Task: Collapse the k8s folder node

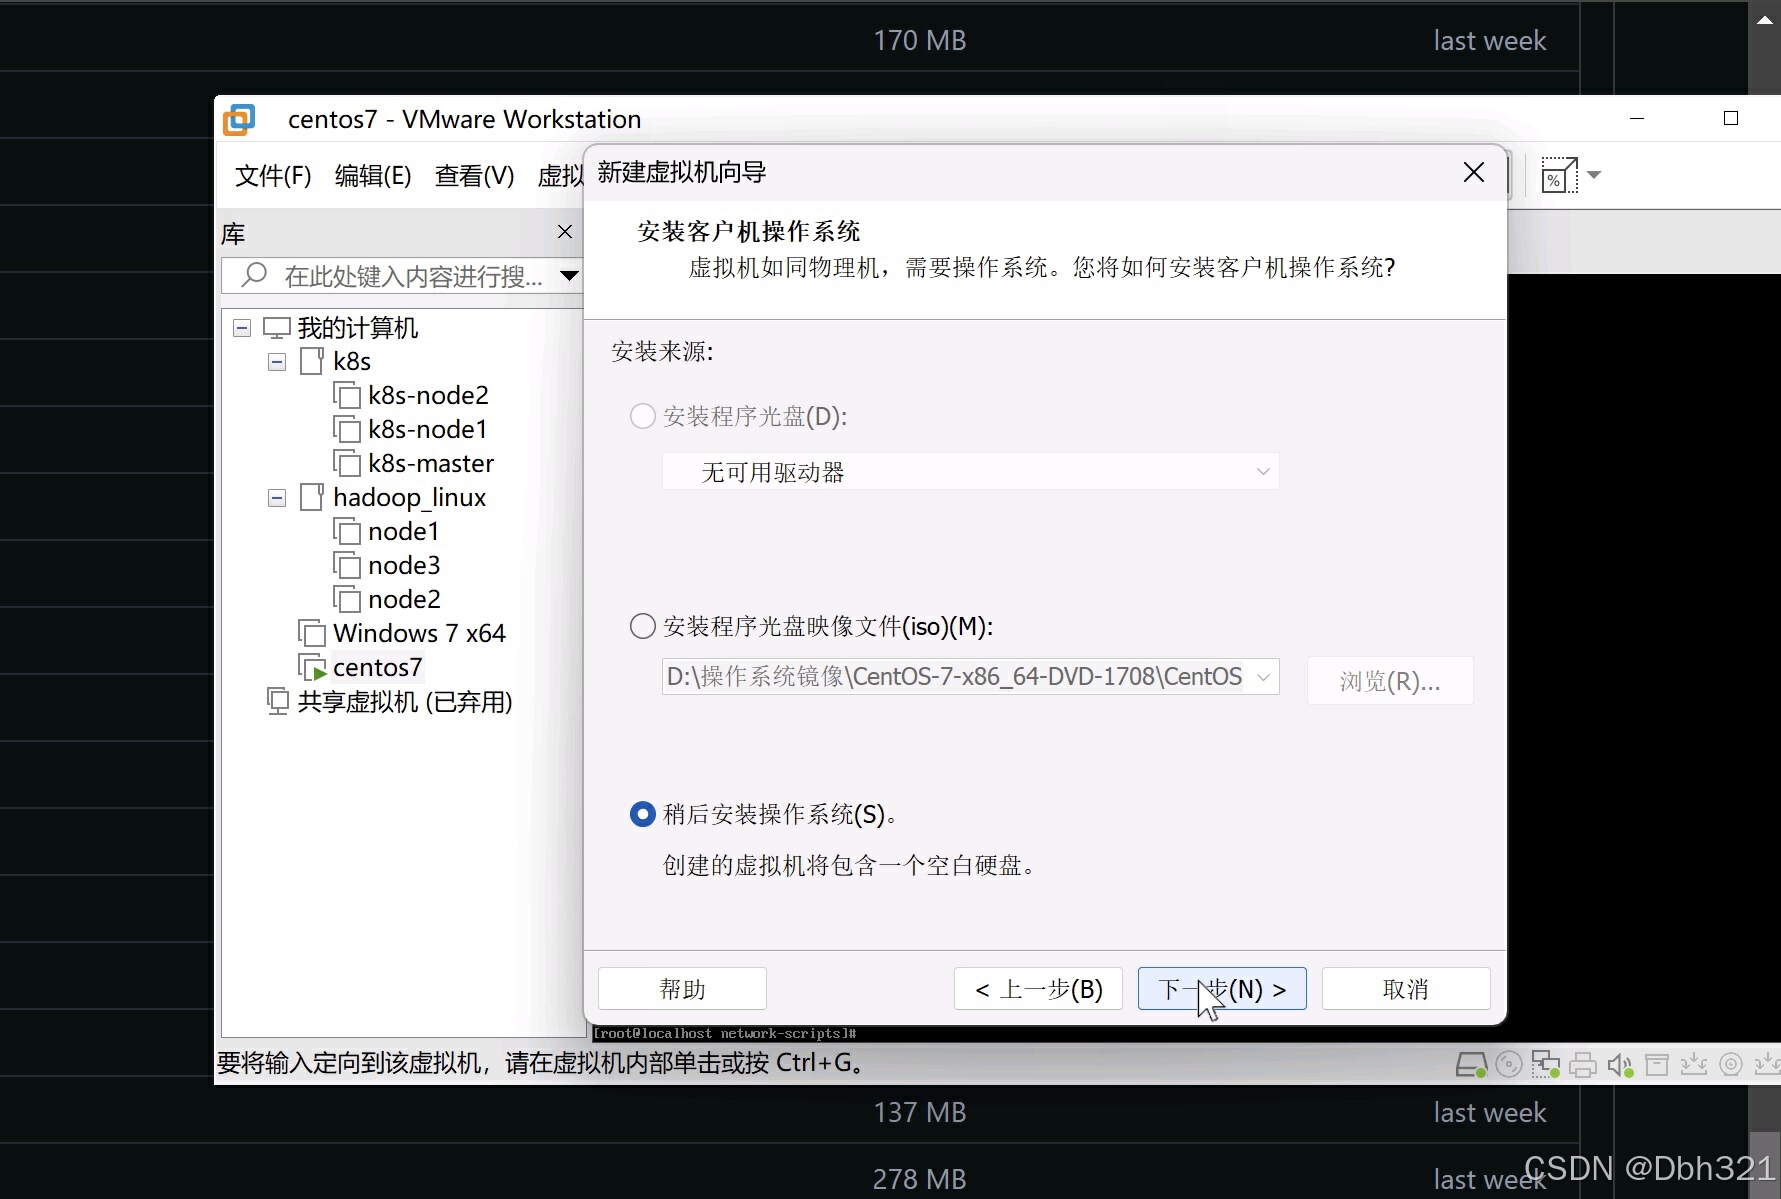Action: coord(277,362)
